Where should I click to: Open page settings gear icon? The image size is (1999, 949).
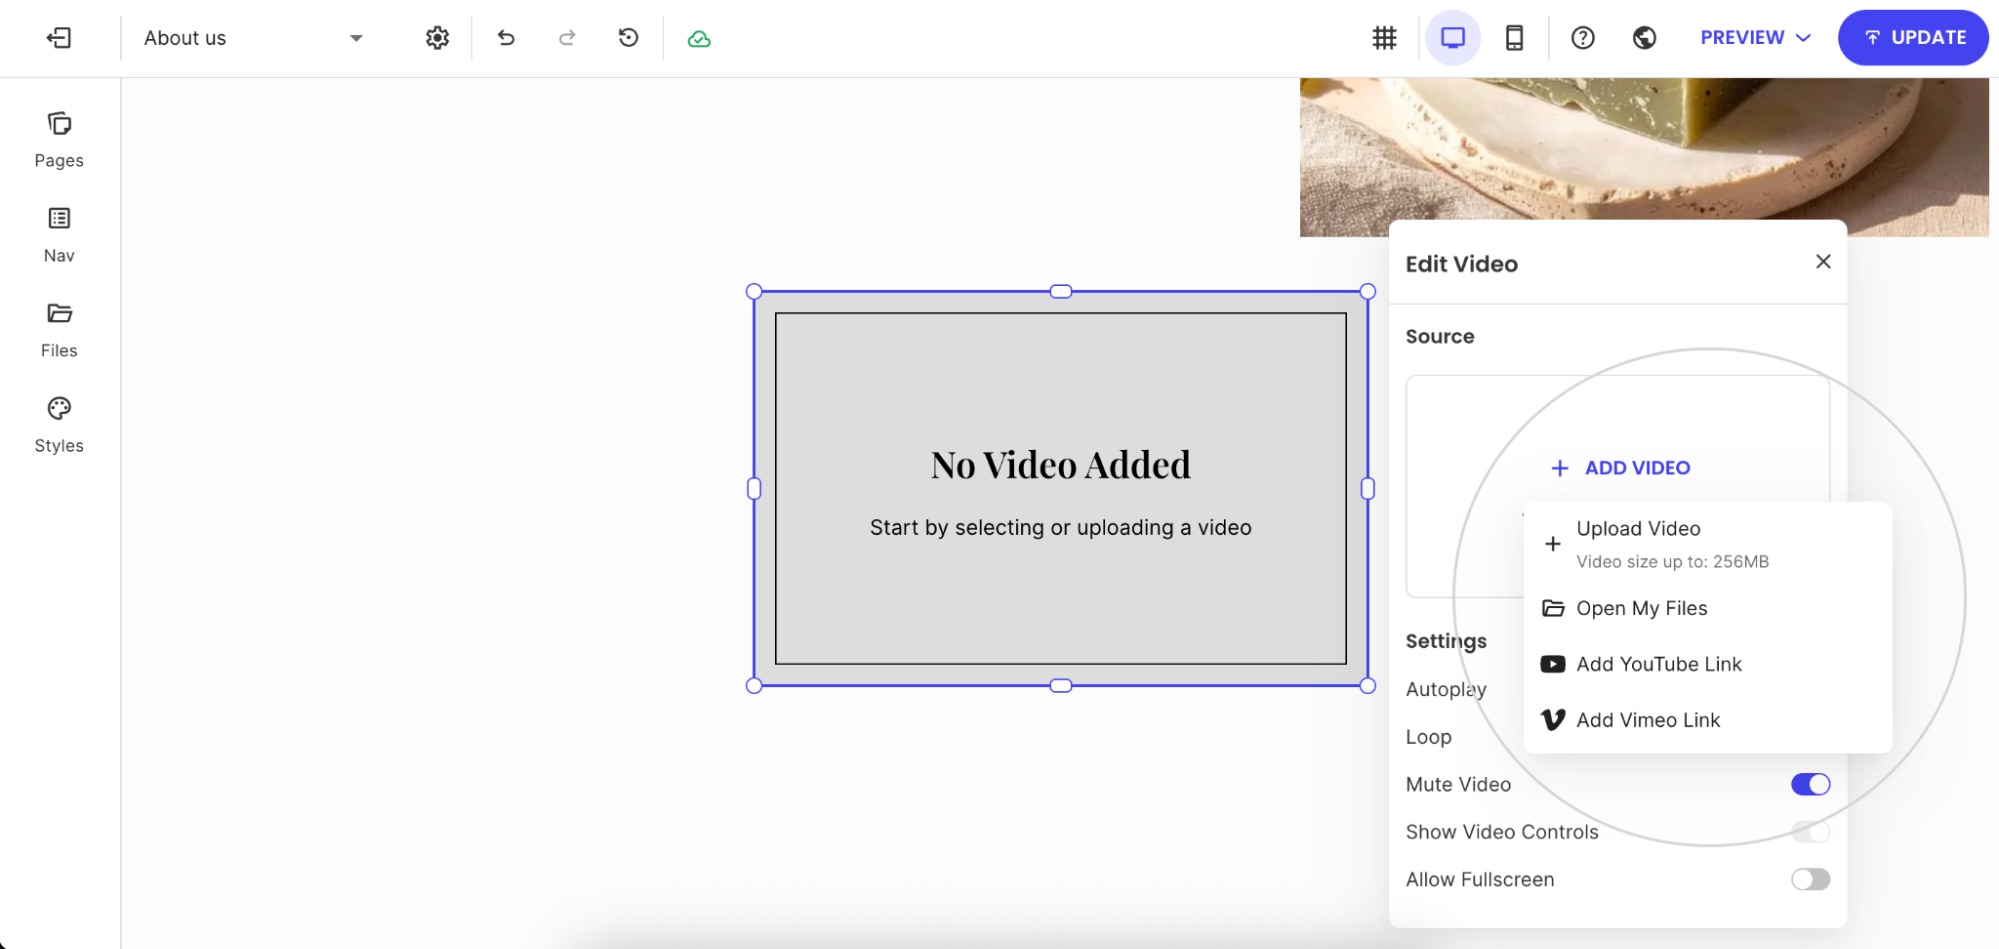pyautogui.click(x=437, y=38)
